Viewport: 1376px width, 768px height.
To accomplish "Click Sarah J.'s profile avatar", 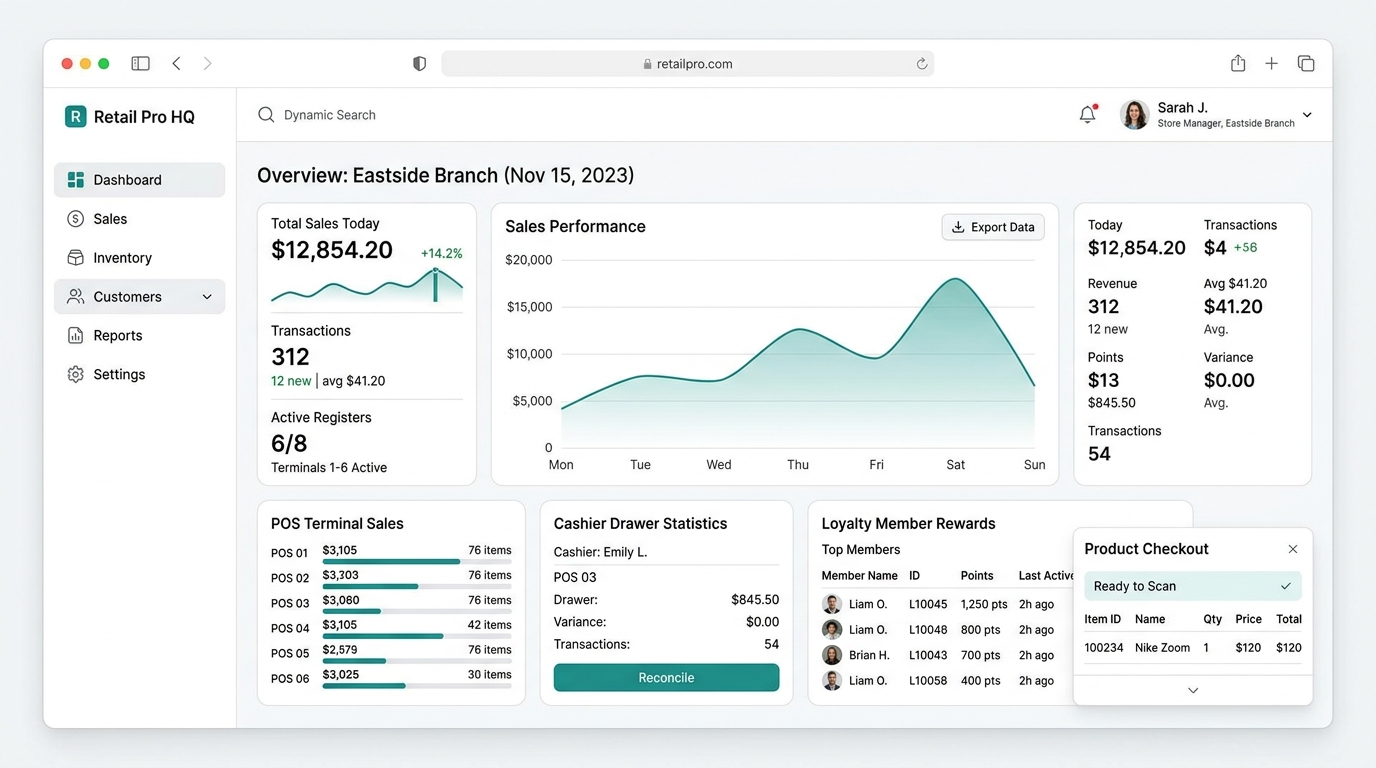I will coord(1134,115).
